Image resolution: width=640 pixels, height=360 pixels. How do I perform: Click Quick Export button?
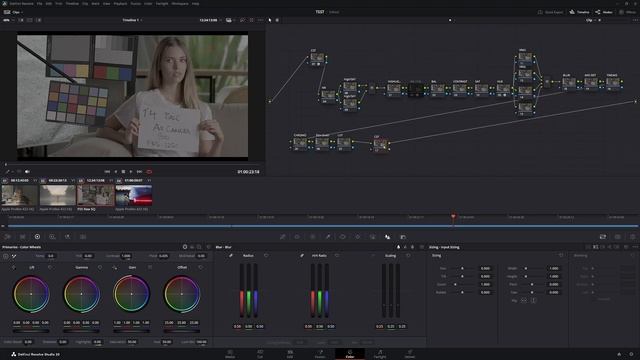[551, 12]
